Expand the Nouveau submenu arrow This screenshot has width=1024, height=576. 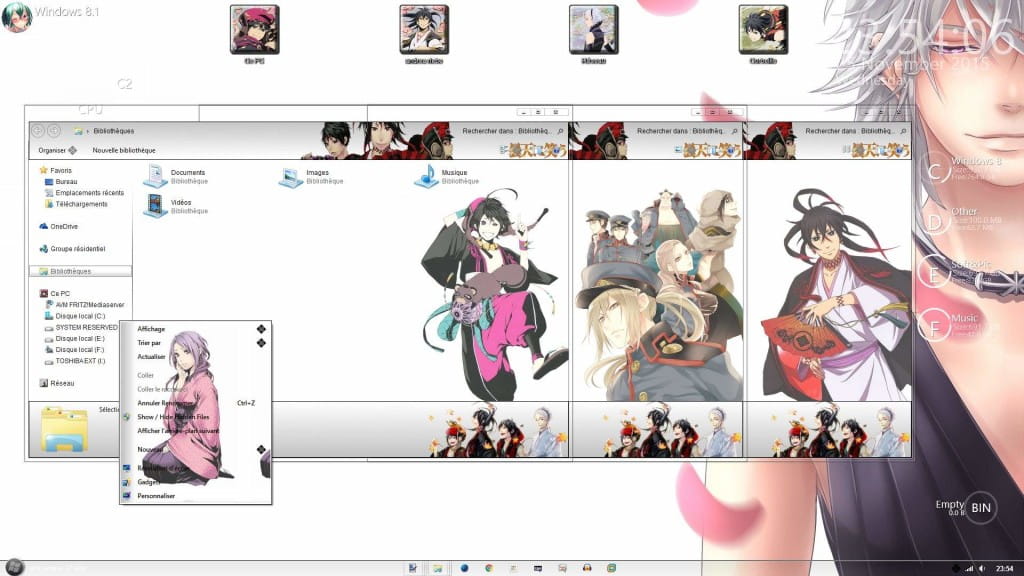(261, 450)
